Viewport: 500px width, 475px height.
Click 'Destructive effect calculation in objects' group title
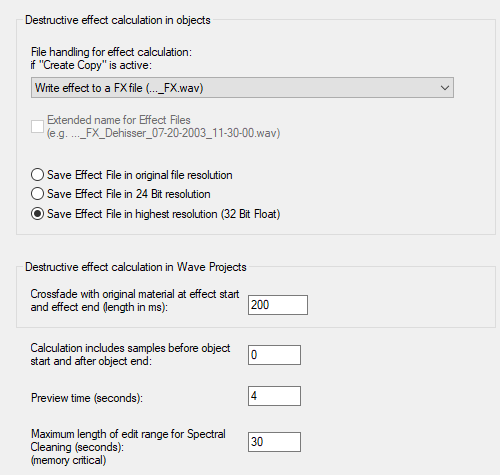coord(118,20)
